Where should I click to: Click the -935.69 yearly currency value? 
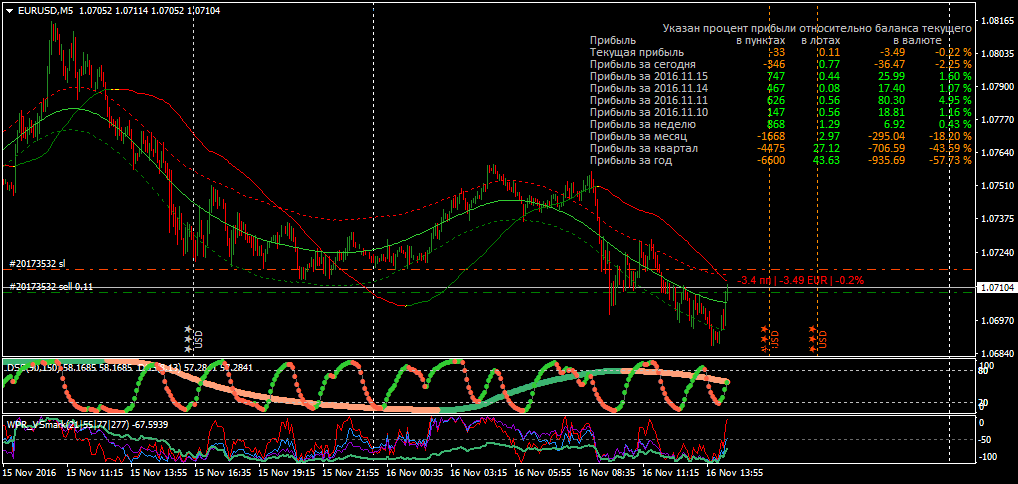pos(886,160)
